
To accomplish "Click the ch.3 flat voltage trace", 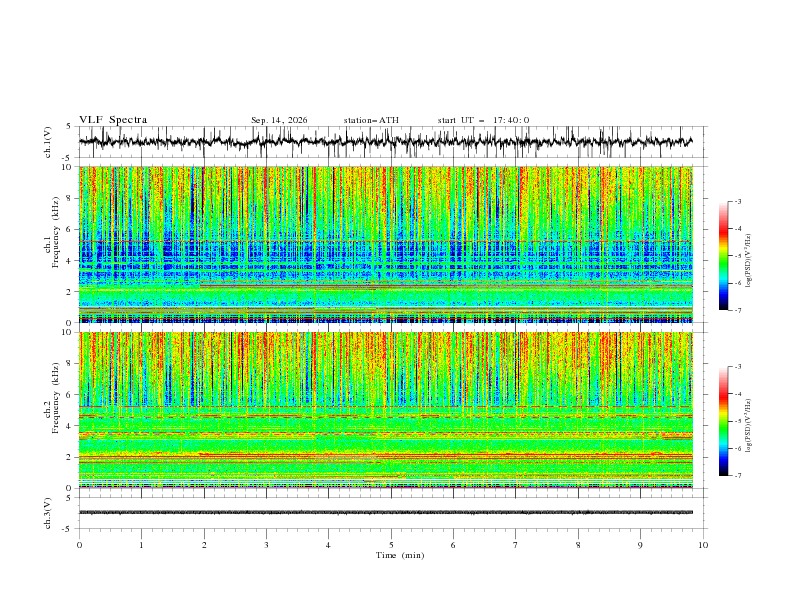I will coord(385,512).
